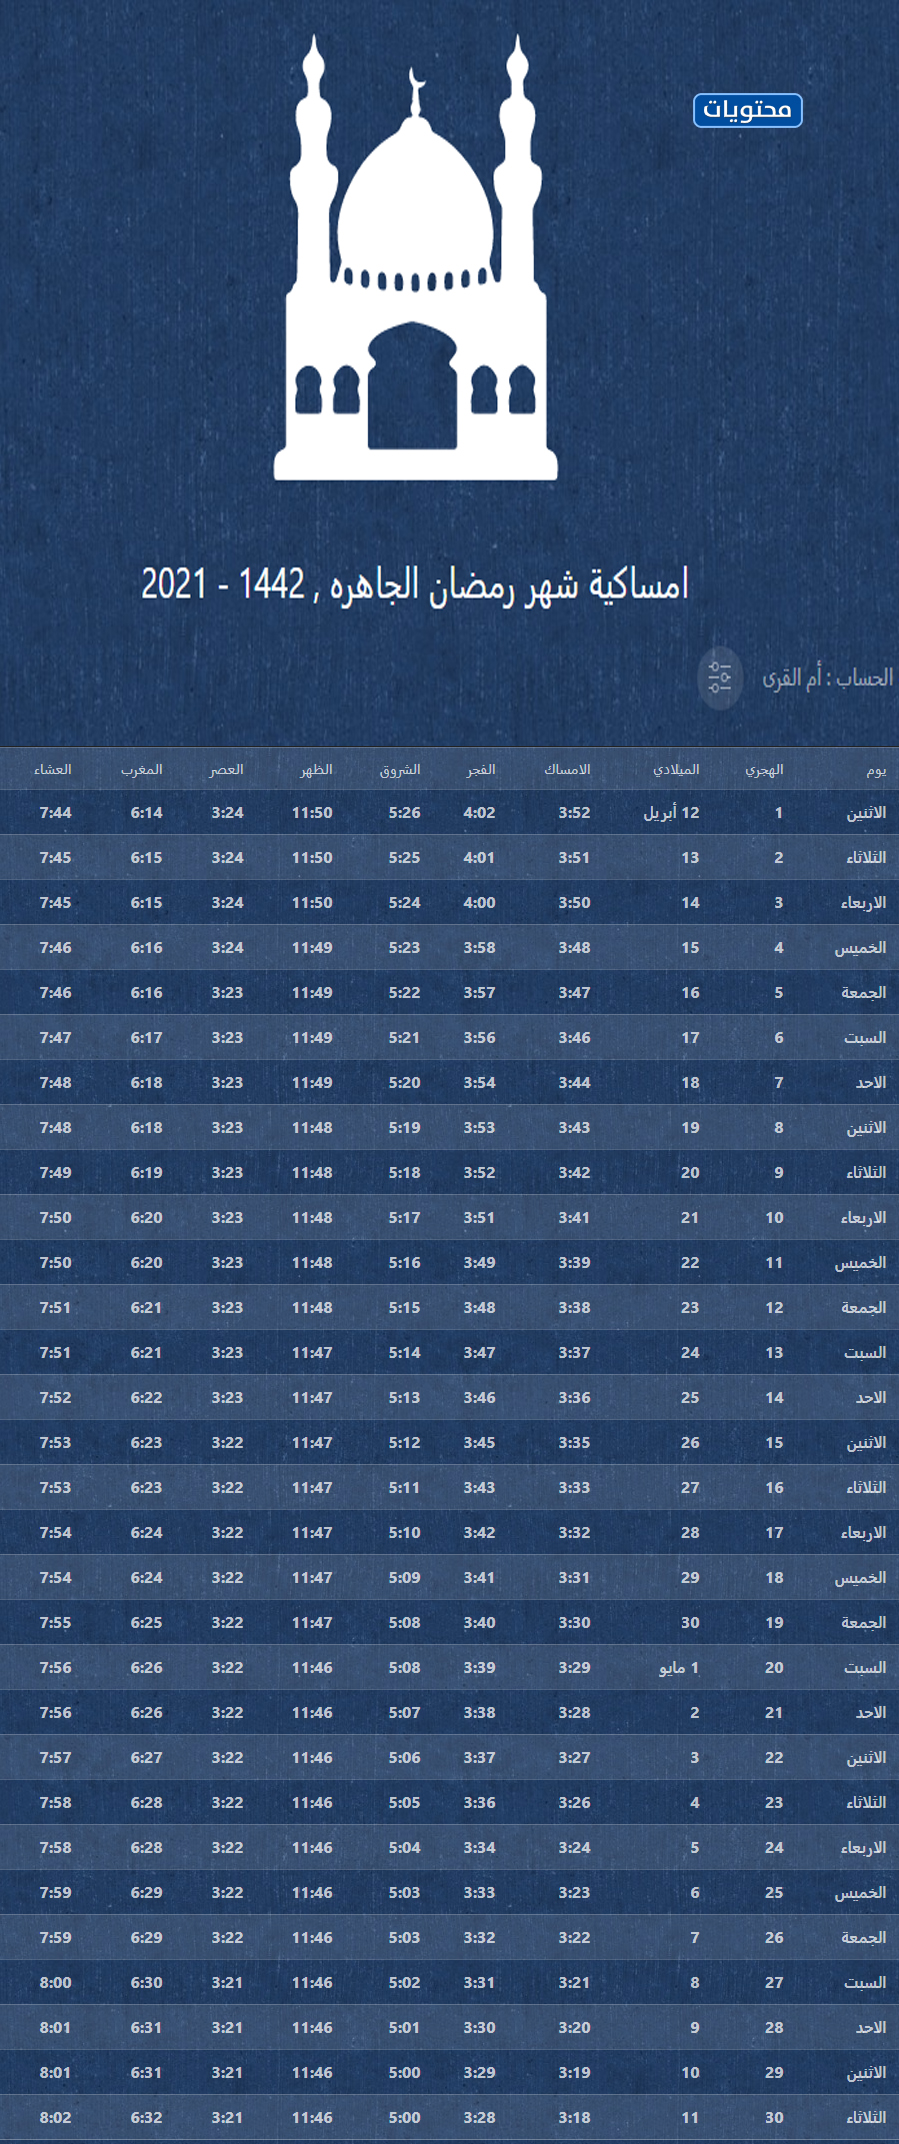
Task: Click Fajr time 3:43
Action: (479, 1488)
